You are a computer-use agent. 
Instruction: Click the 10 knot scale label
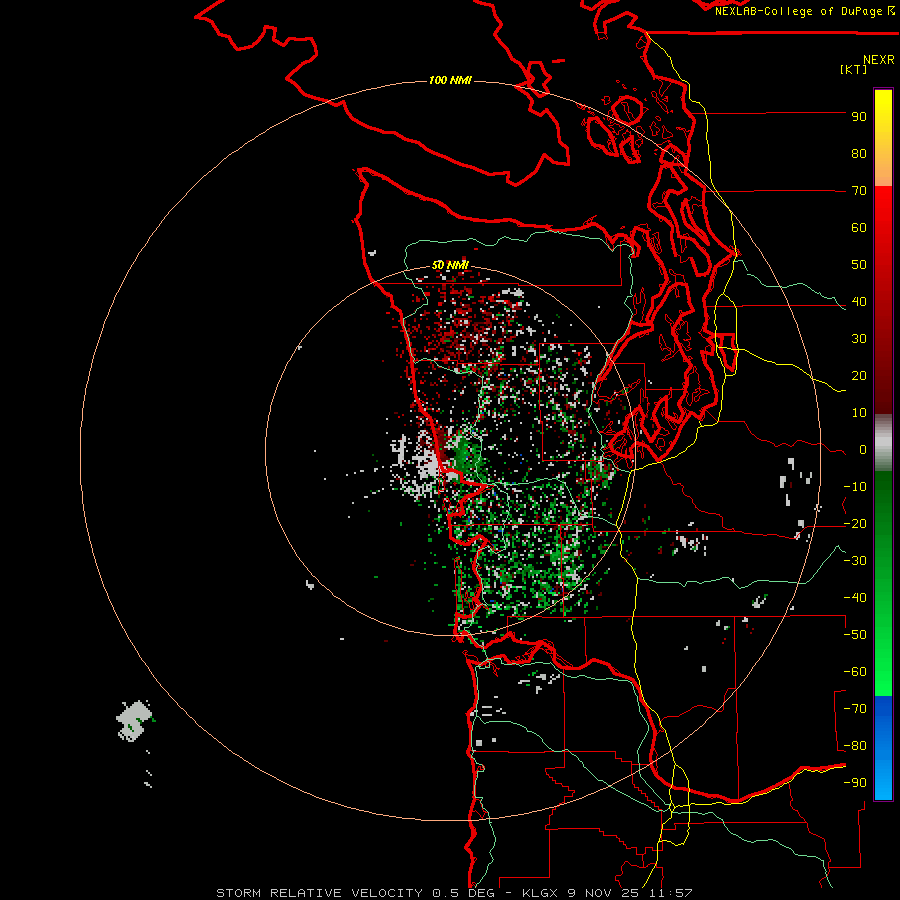click(x=859, y=413)
